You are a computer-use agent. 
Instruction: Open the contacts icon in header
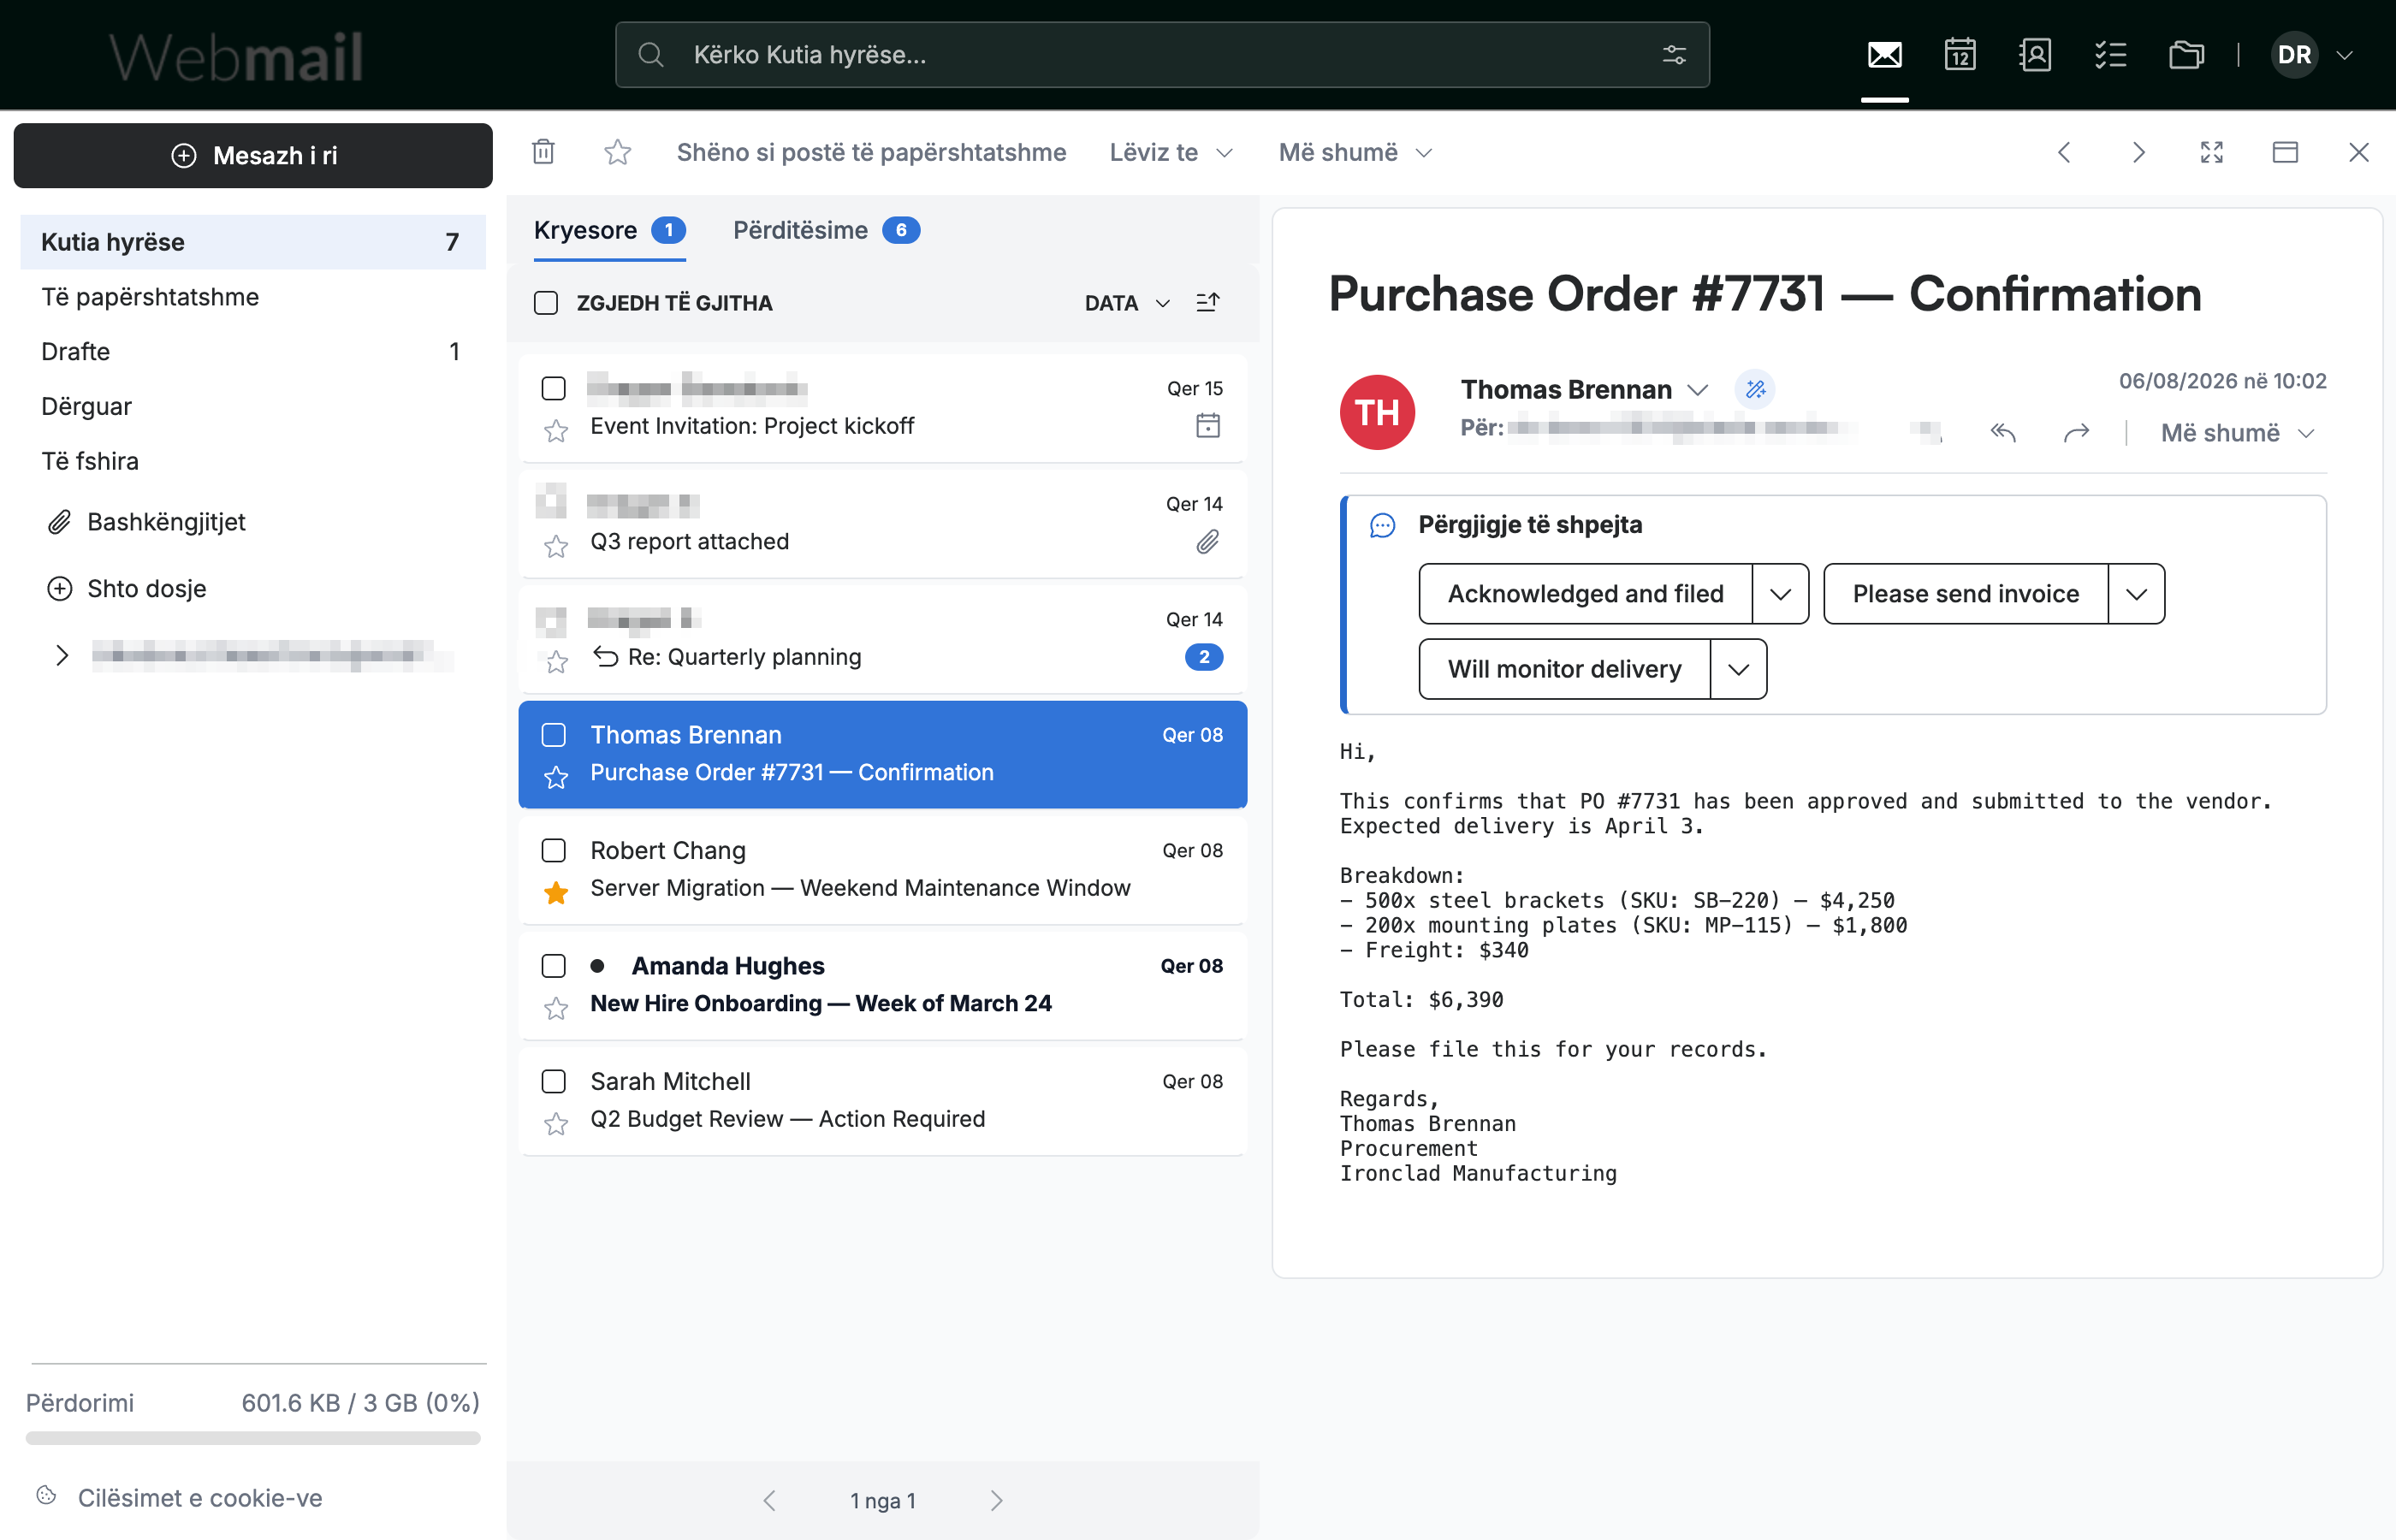tap(2035, 55)
